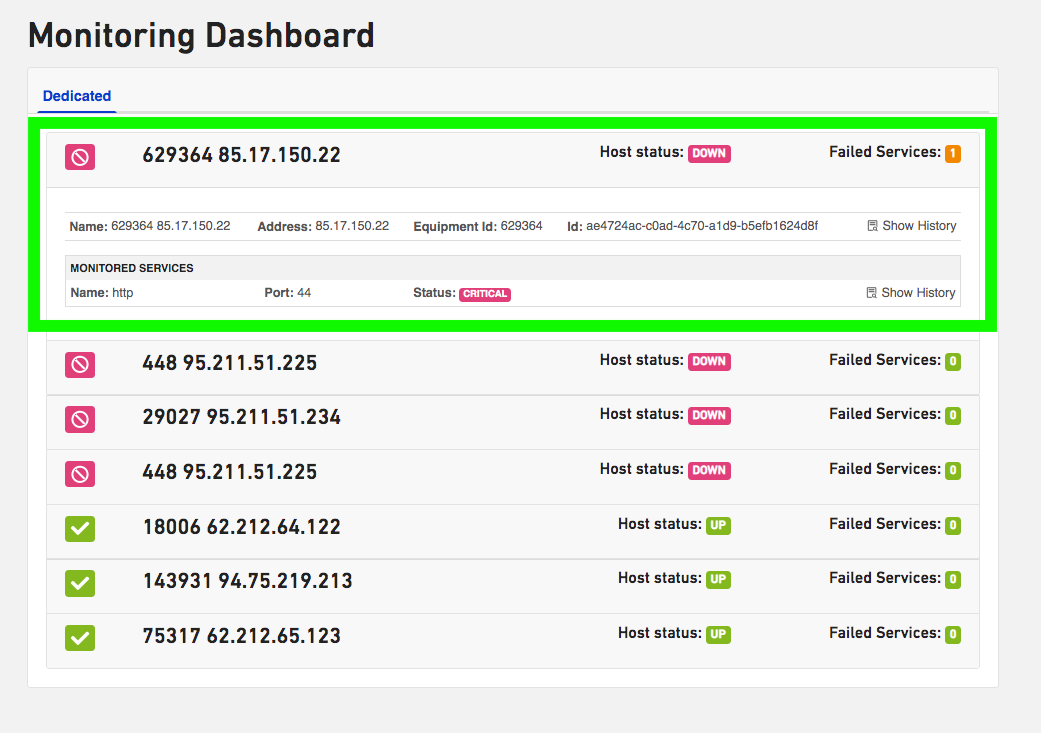Viewport: 1041px width, 733px height.
Task: Expand the 75317 62.212.65.123 host title
Action: point(242,636)
